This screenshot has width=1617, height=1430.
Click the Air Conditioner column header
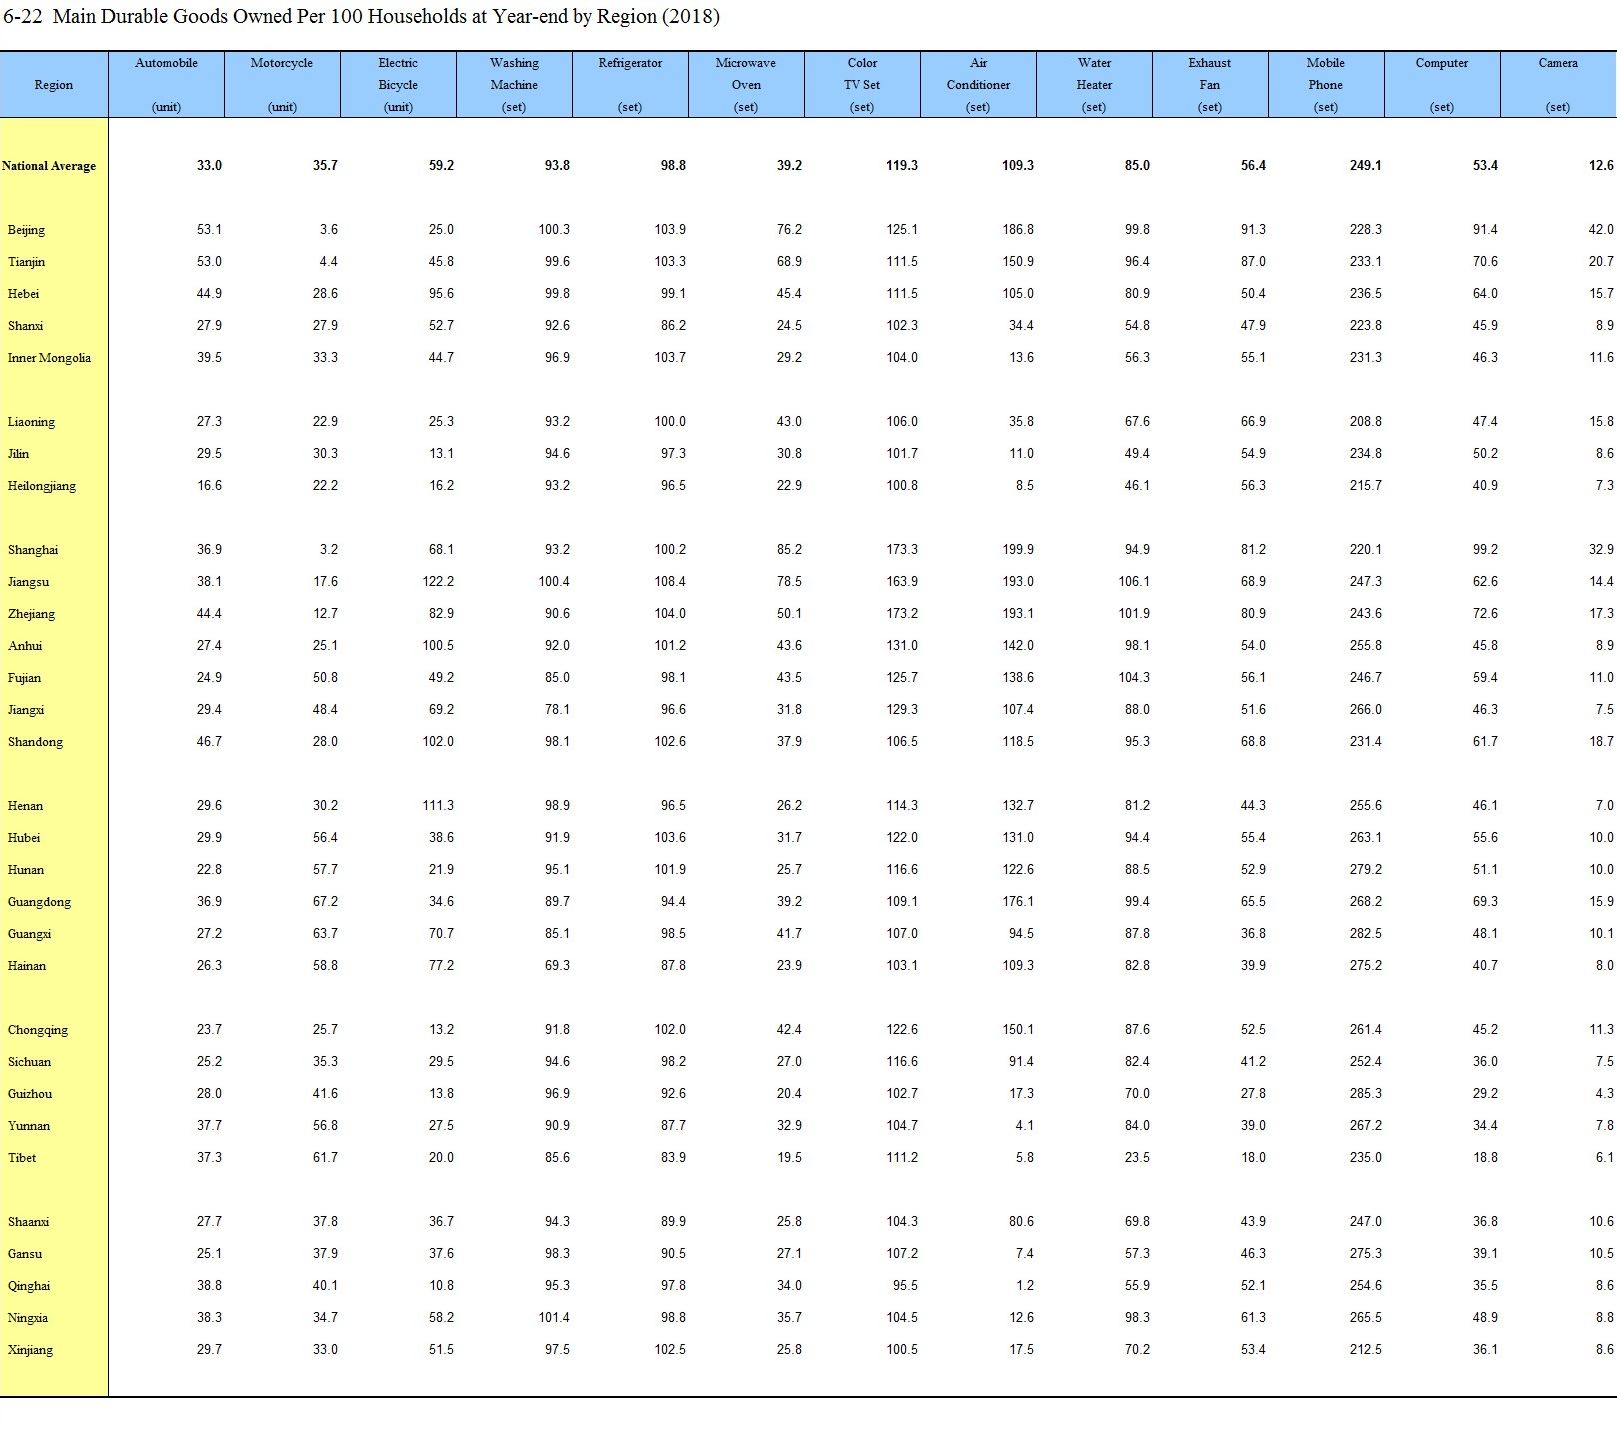click(978, 84)
